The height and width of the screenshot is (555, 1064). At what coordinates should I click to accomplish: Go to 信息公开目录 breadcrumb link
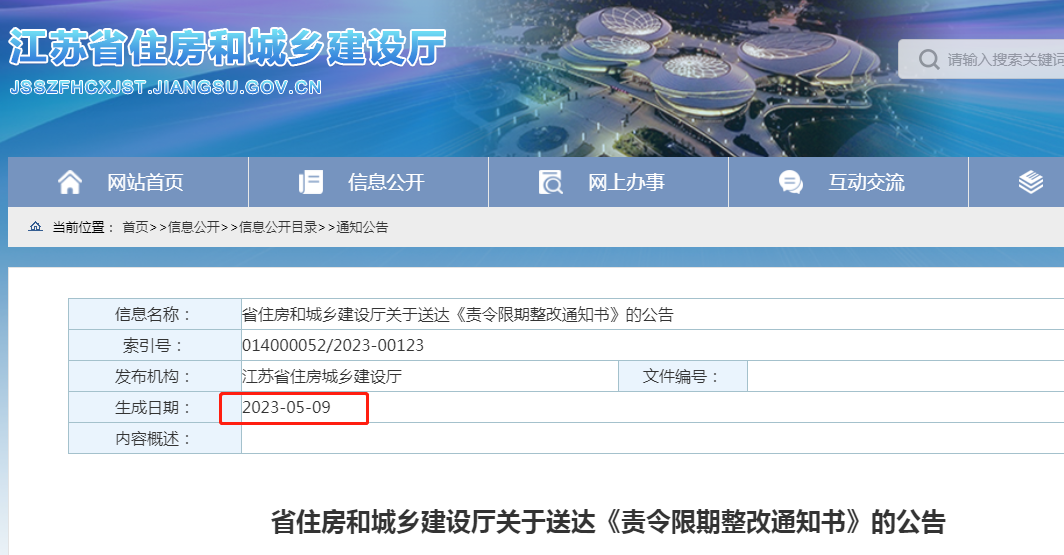[278, 227]
